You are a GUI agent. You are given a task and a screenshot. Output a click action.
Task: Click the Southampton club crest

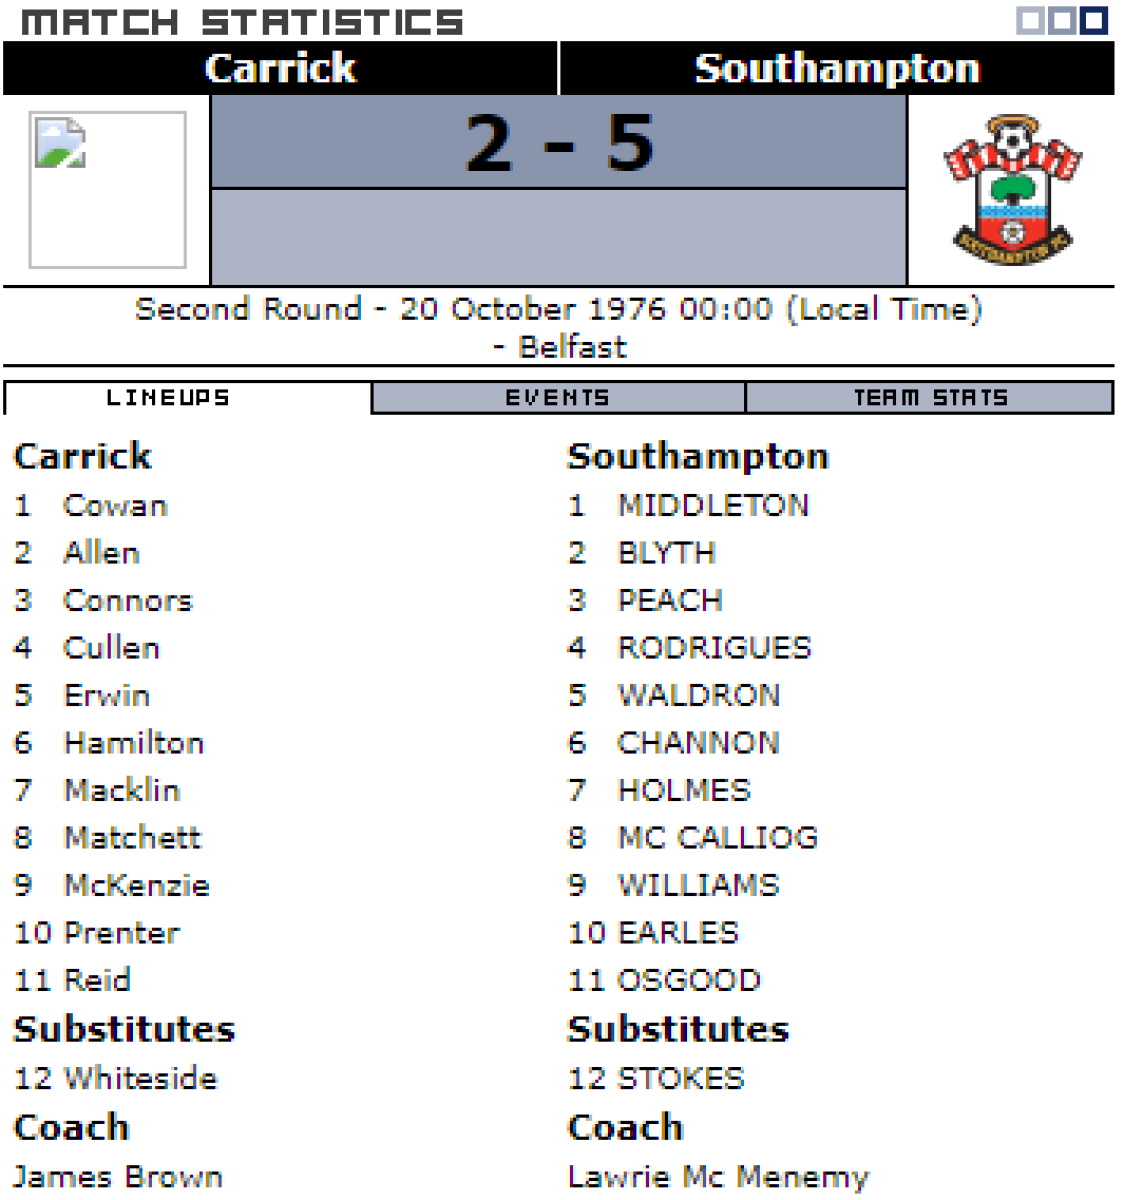(1012, 190)
